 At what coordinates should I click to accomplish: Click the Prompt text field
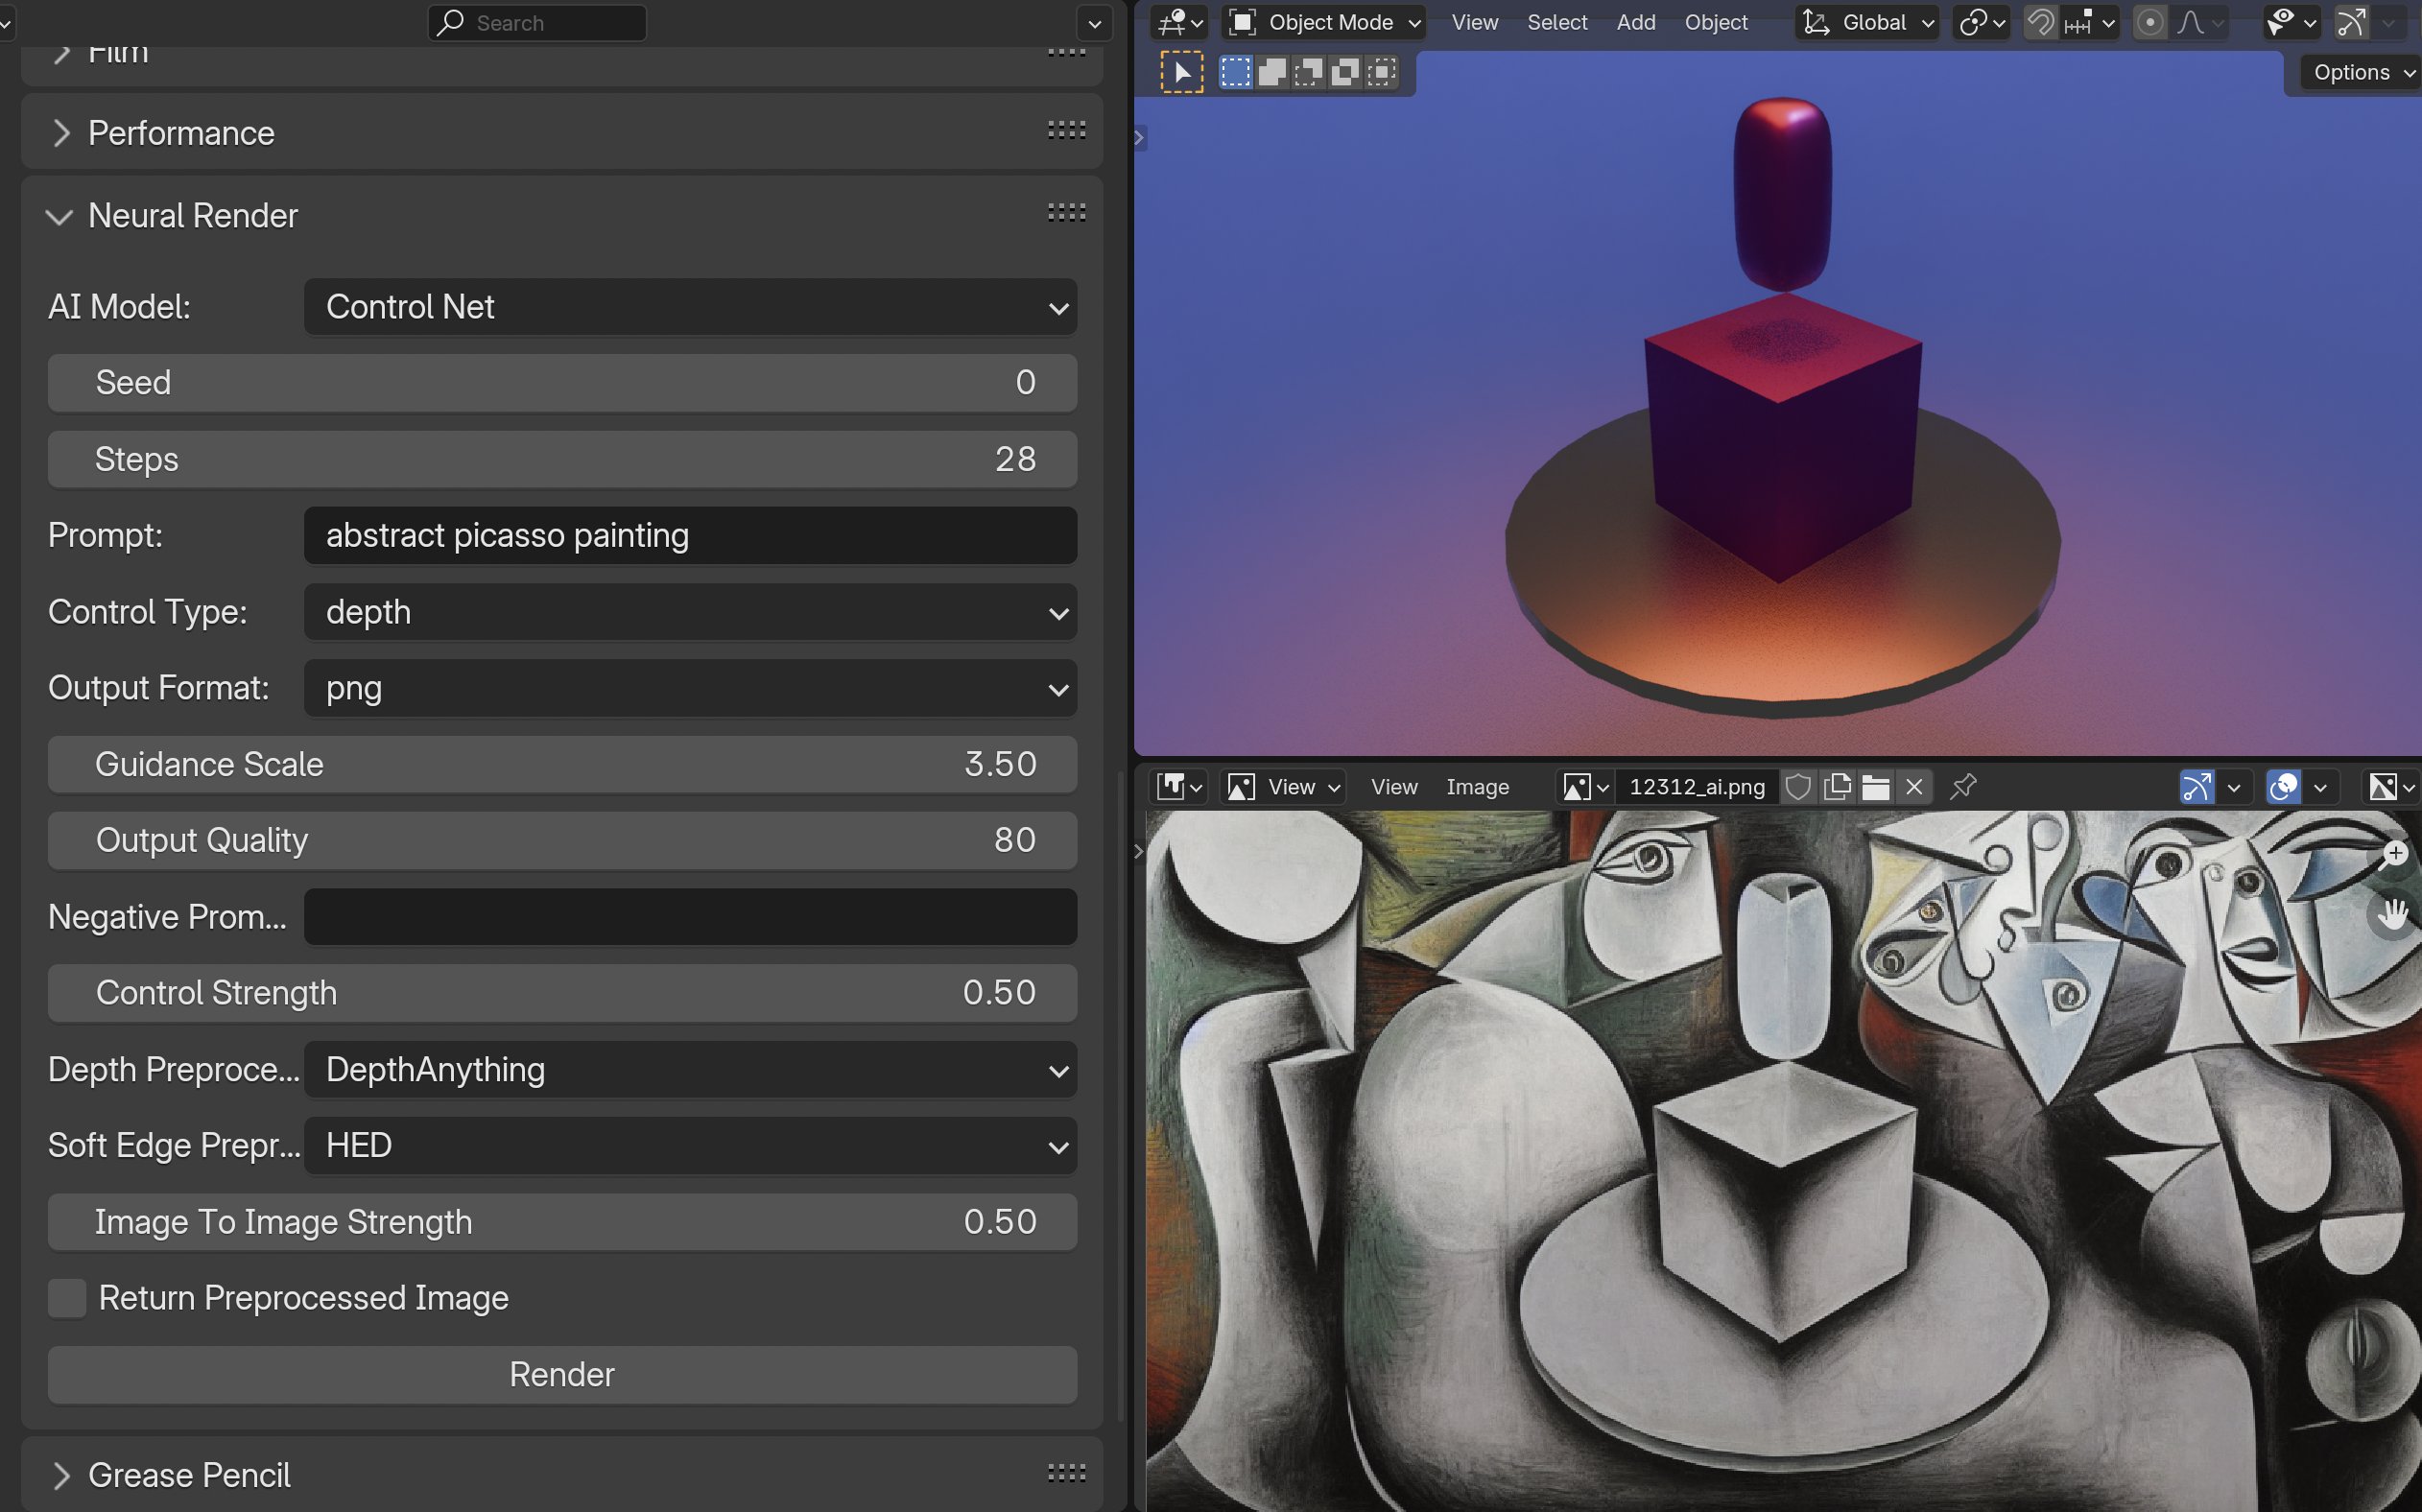[690, 536]
